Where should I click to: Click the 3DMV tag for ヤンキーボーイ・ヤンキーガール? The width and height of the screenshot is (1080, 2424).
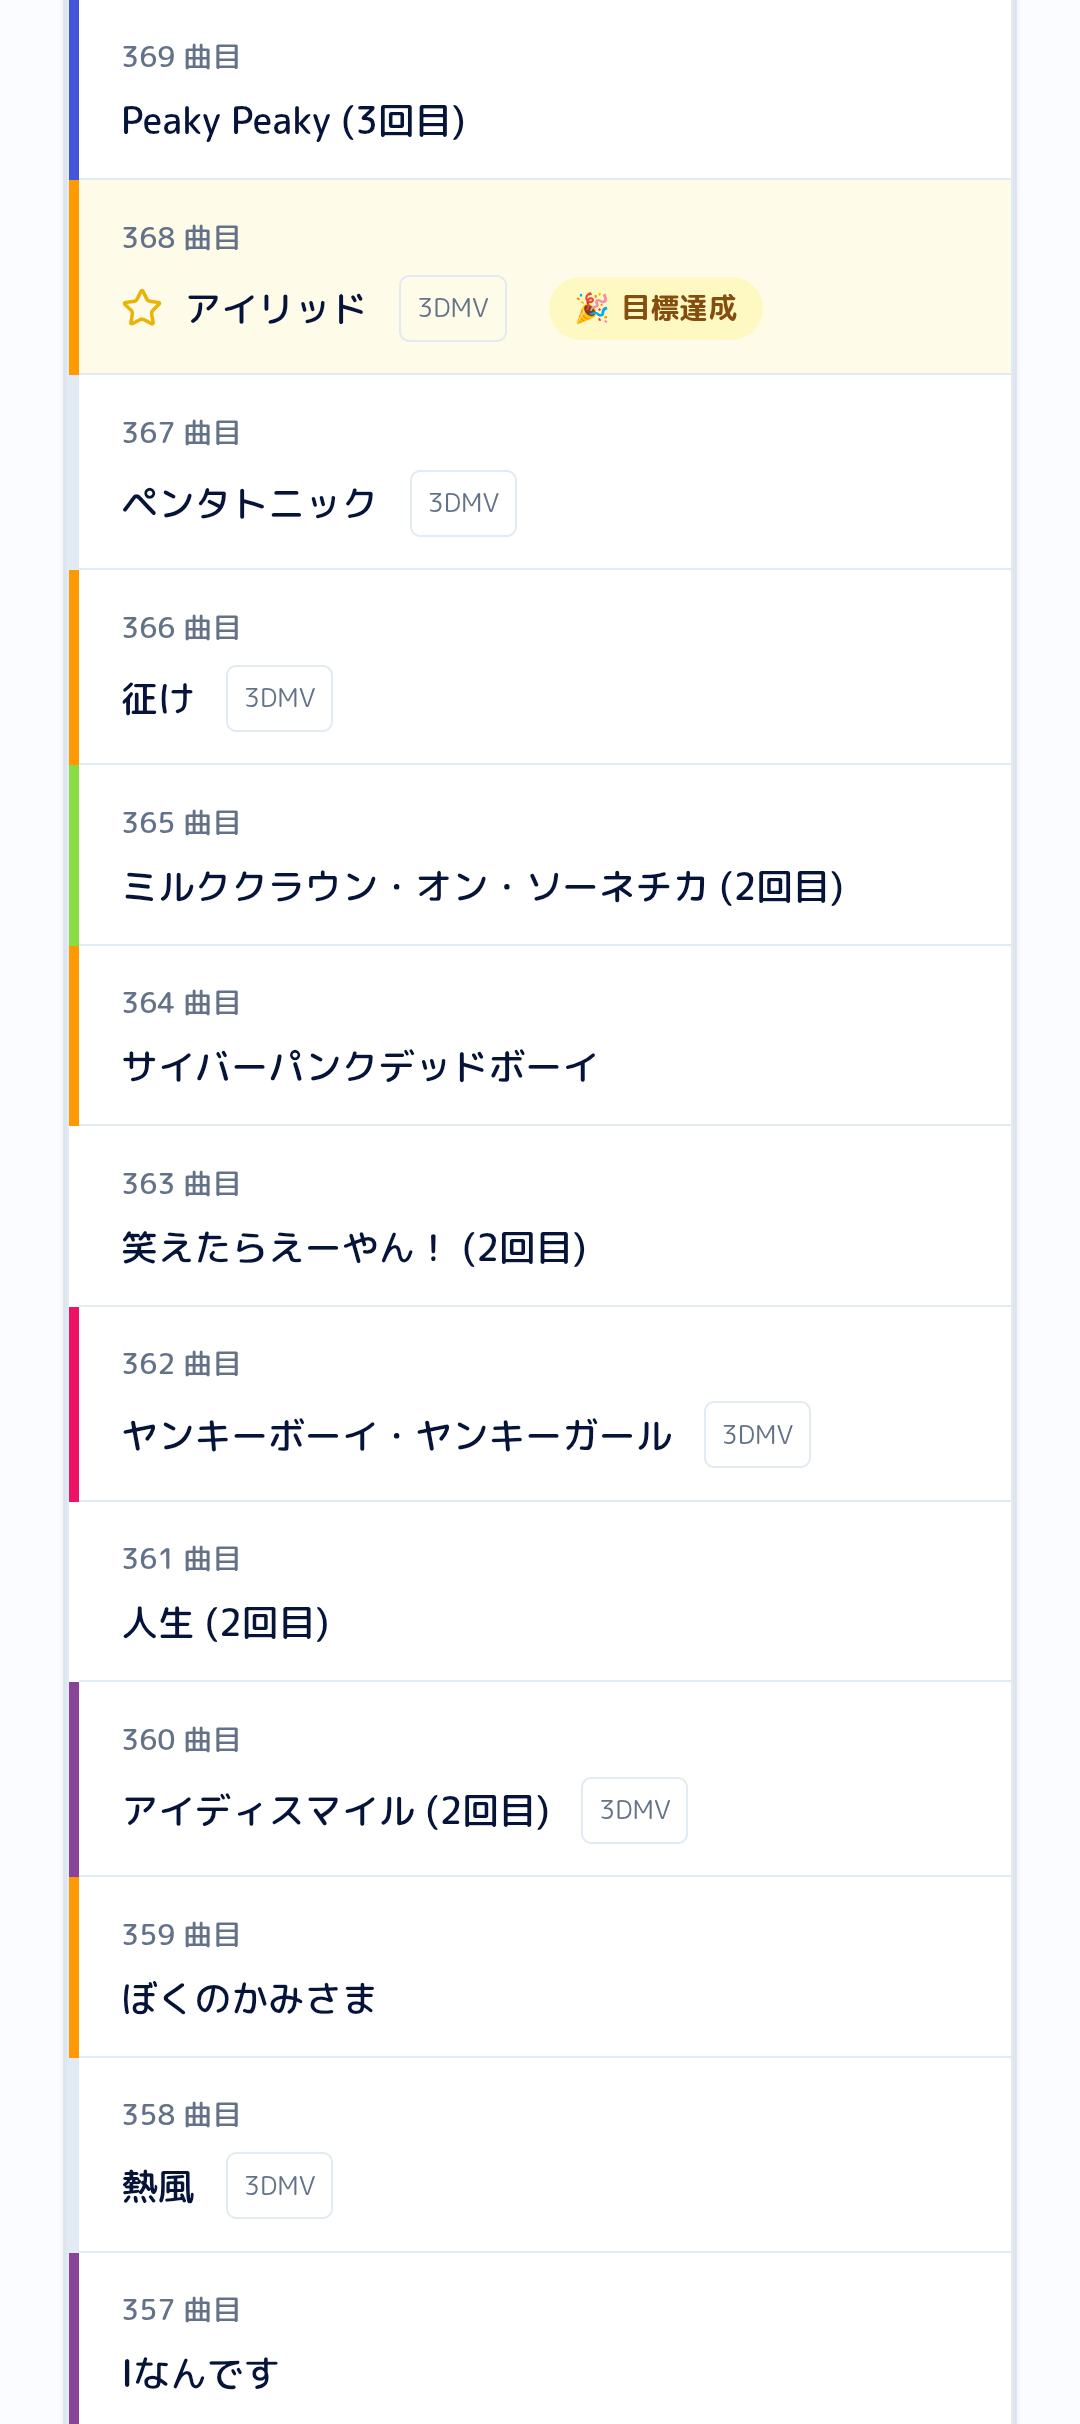coord(757,1435)
